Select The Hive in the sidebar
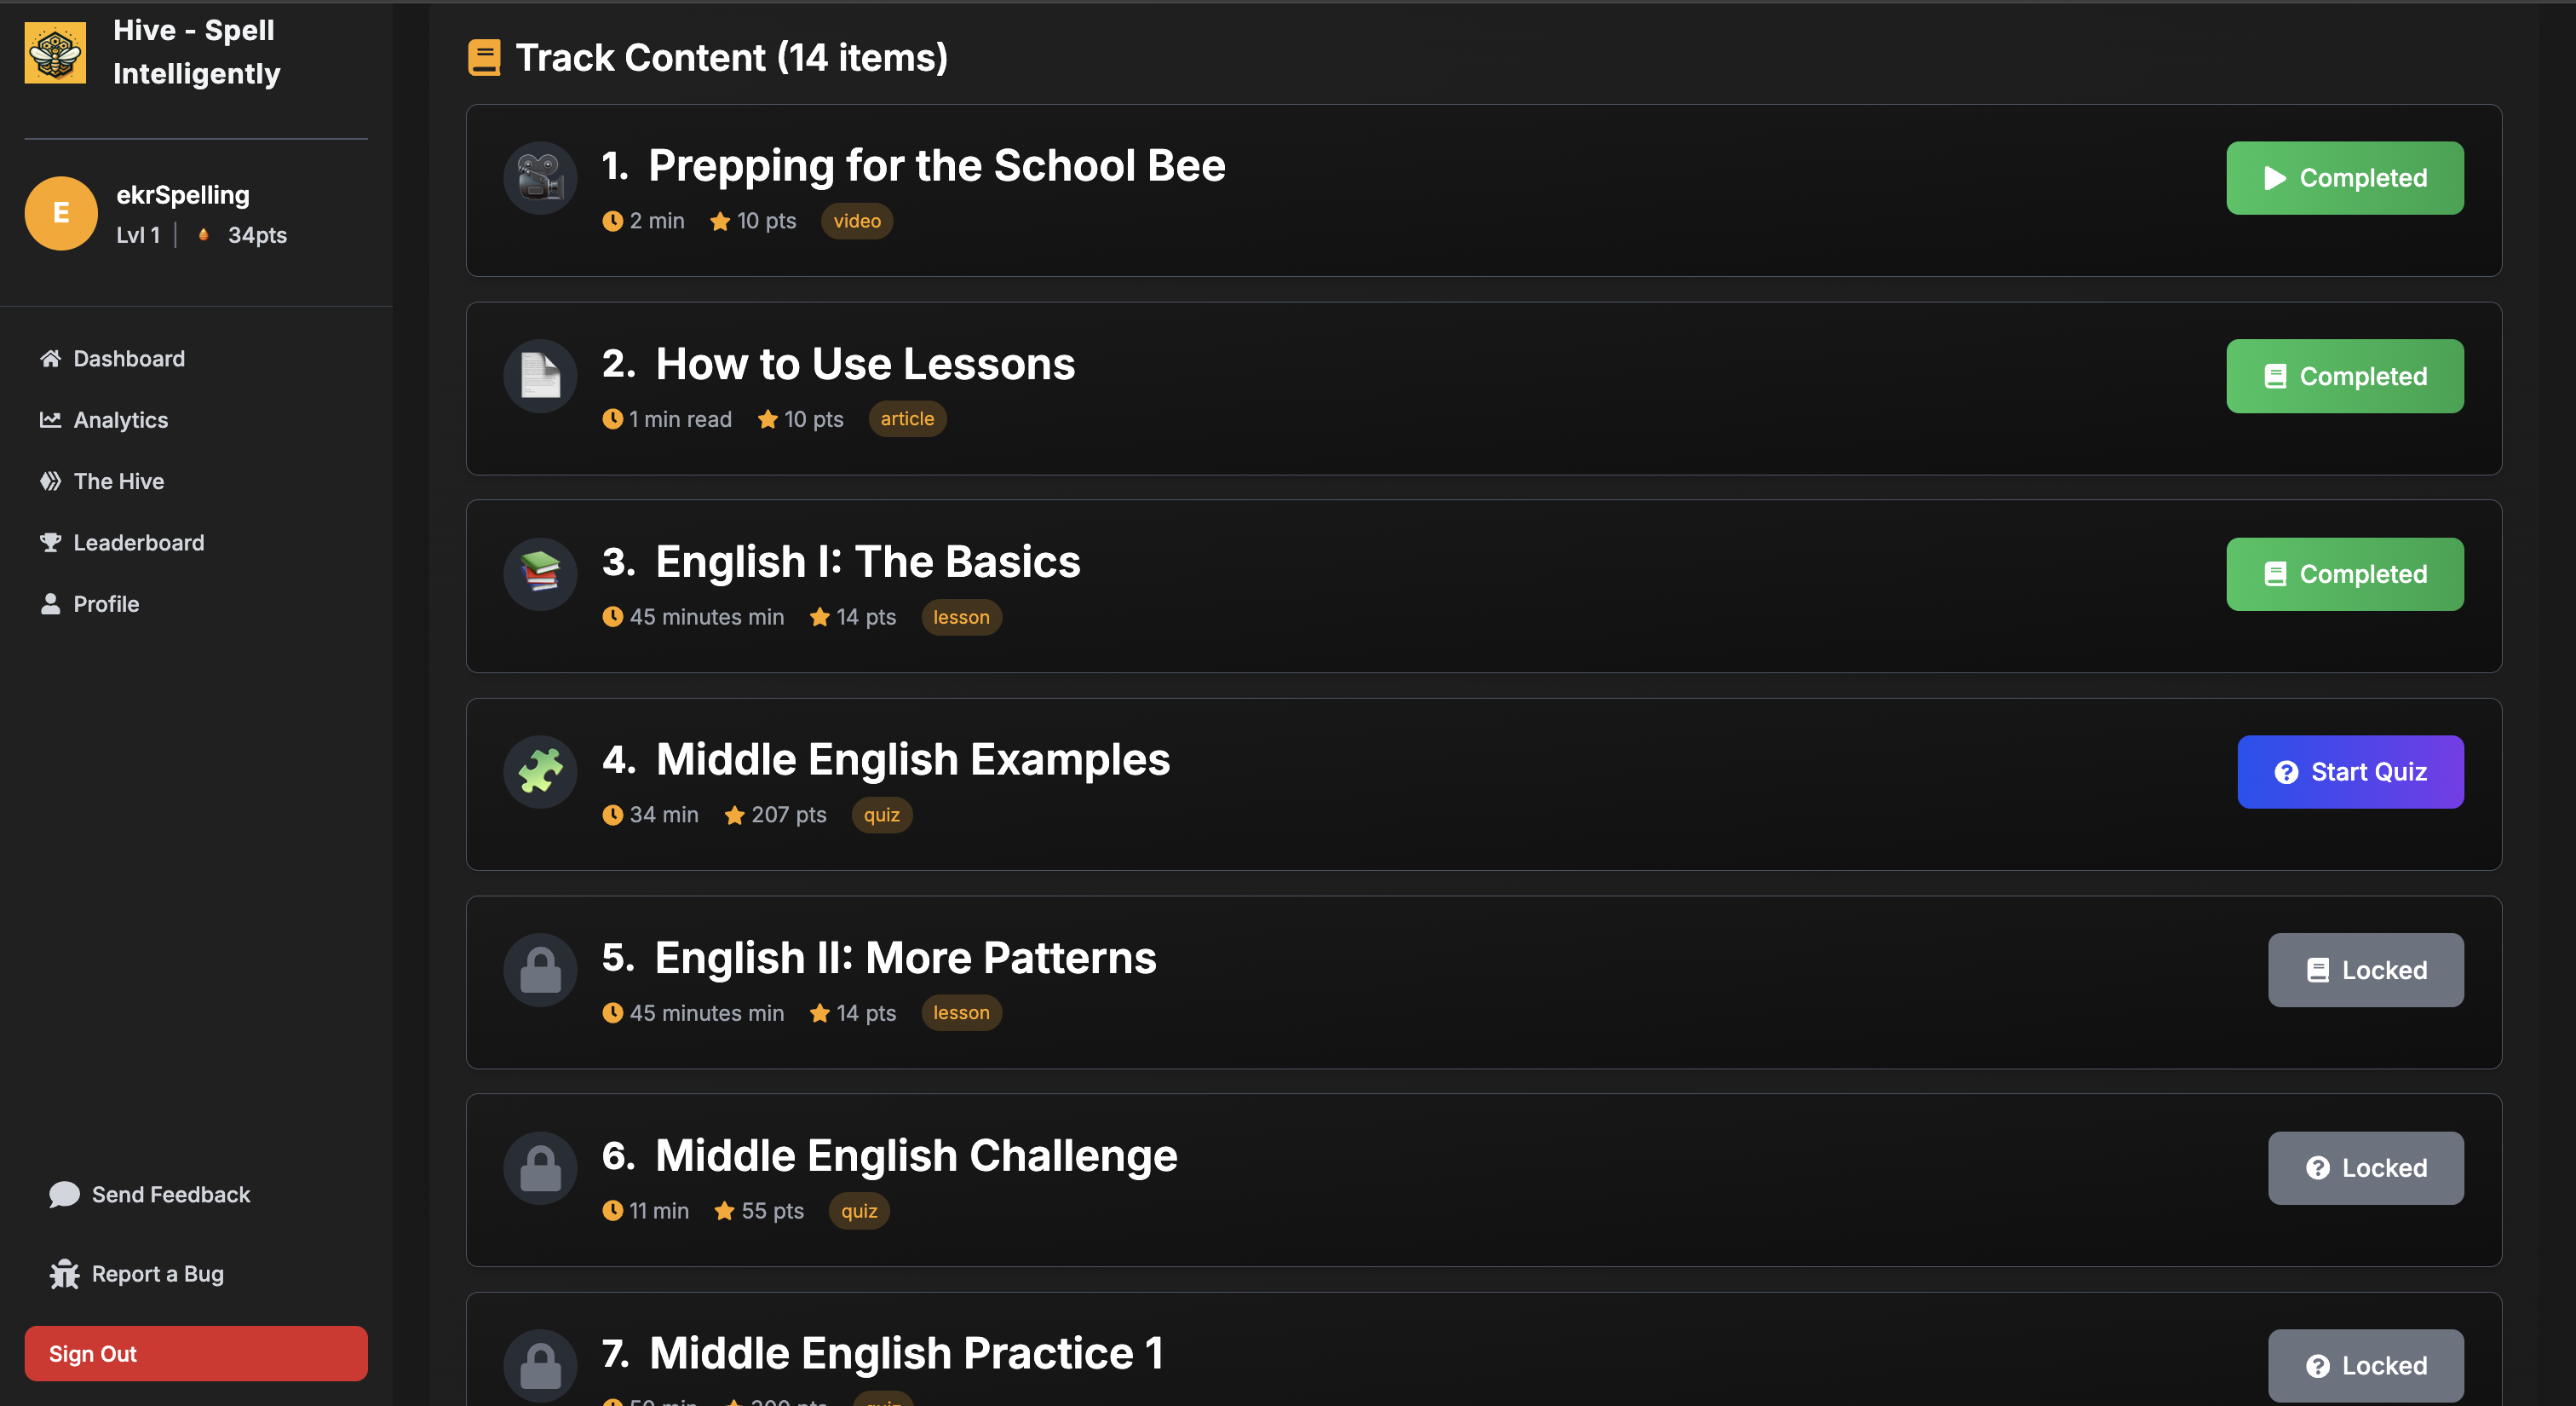The width and height of the screenshot is (2576, 1406). (118, 481)
